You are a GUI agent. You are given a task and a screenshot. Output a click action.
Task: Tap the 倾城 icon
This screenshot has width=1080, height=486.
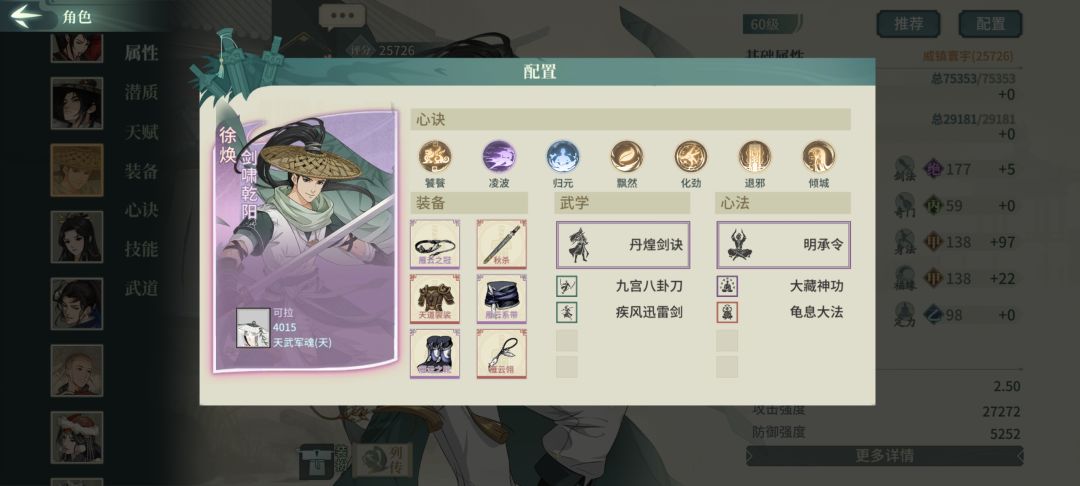(x=819, y=156)
